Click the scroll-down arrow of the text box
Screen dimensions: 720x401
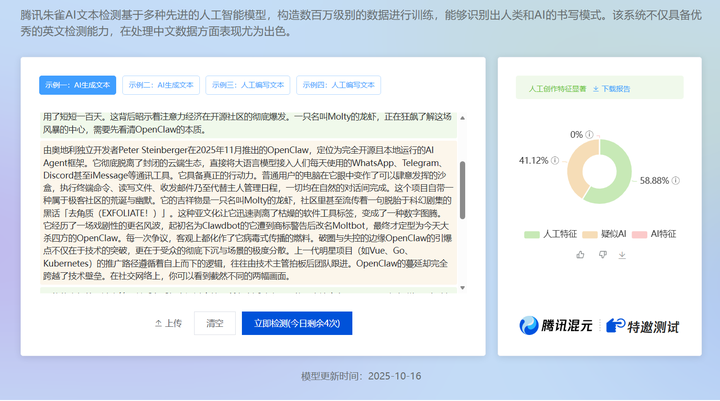pyautogui.click(x=462, y=288)
